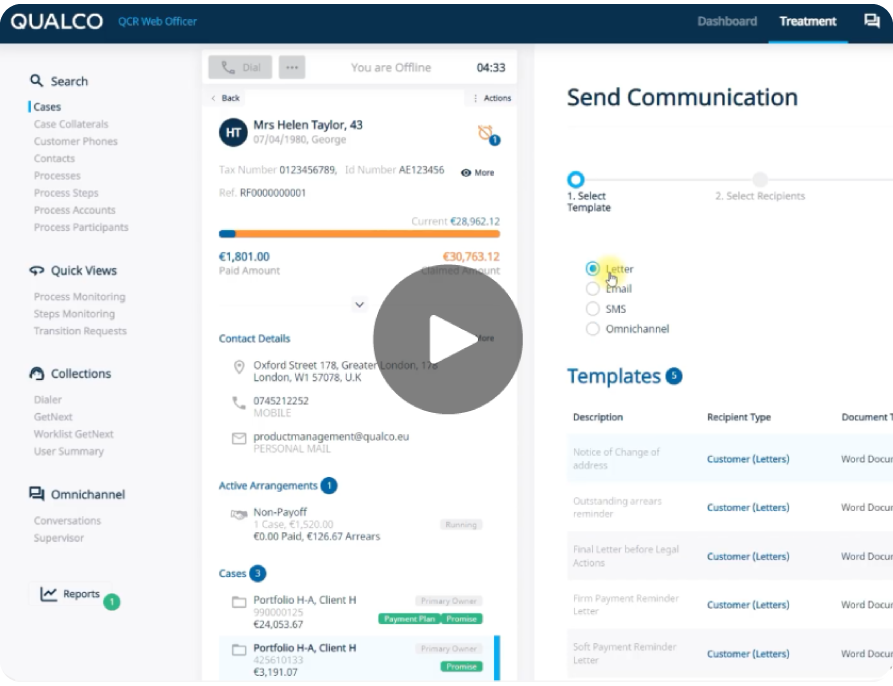893x686 pixels.
Task: Click the Search magnifier icon in sidebar
Action: 37,81
